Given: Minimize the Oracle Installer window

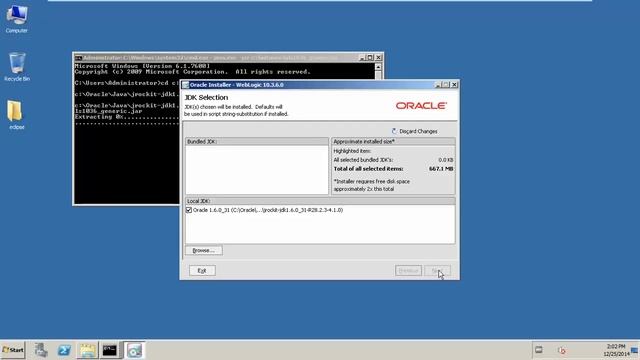Looking at the screenshot, I should coord(438,85).
